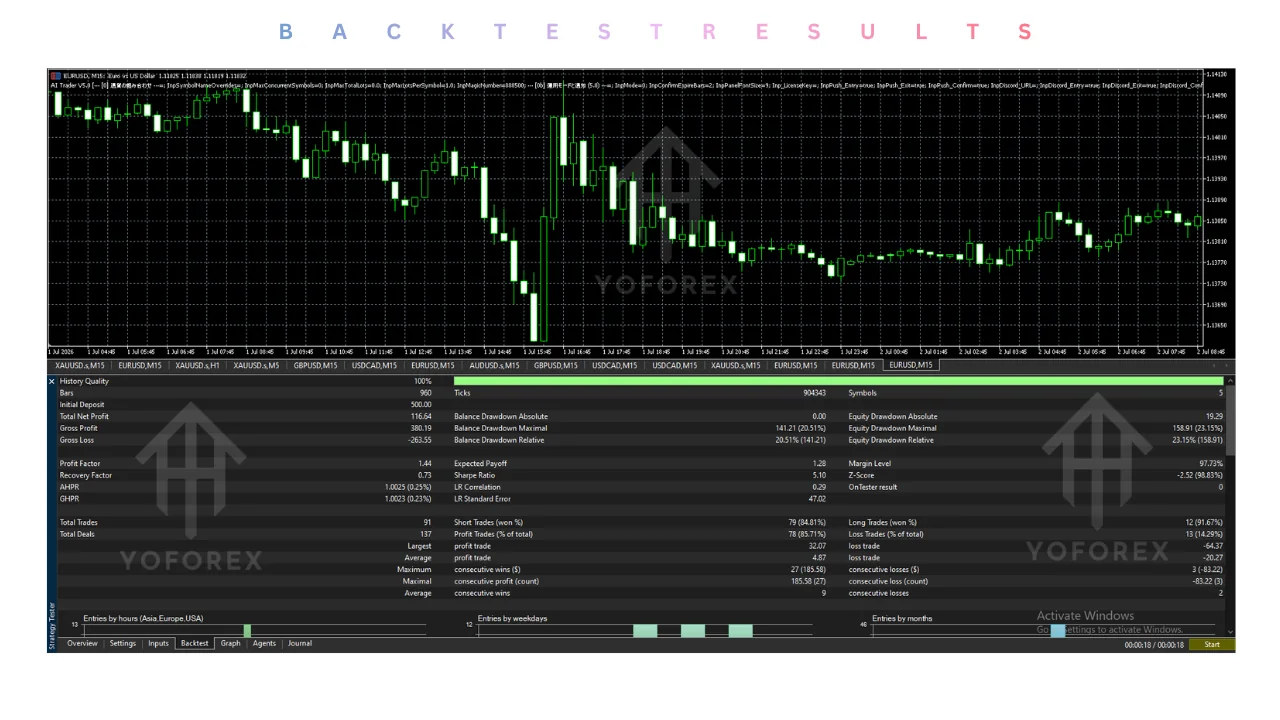Select the Total Deals value 137
The width and height of the screenshot is (1280, 720).
(426, 534)
